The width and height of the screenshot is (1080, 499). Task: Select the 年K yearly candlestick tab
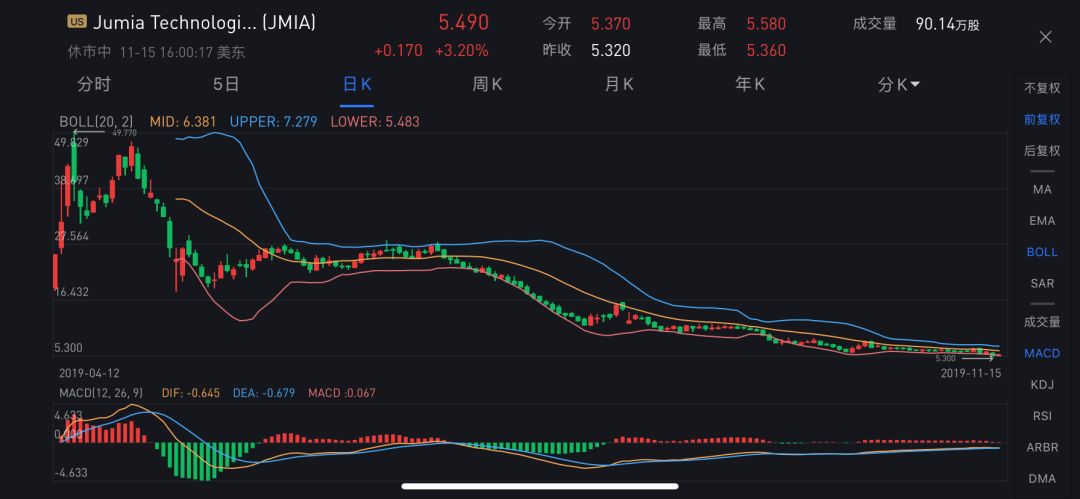750,85
